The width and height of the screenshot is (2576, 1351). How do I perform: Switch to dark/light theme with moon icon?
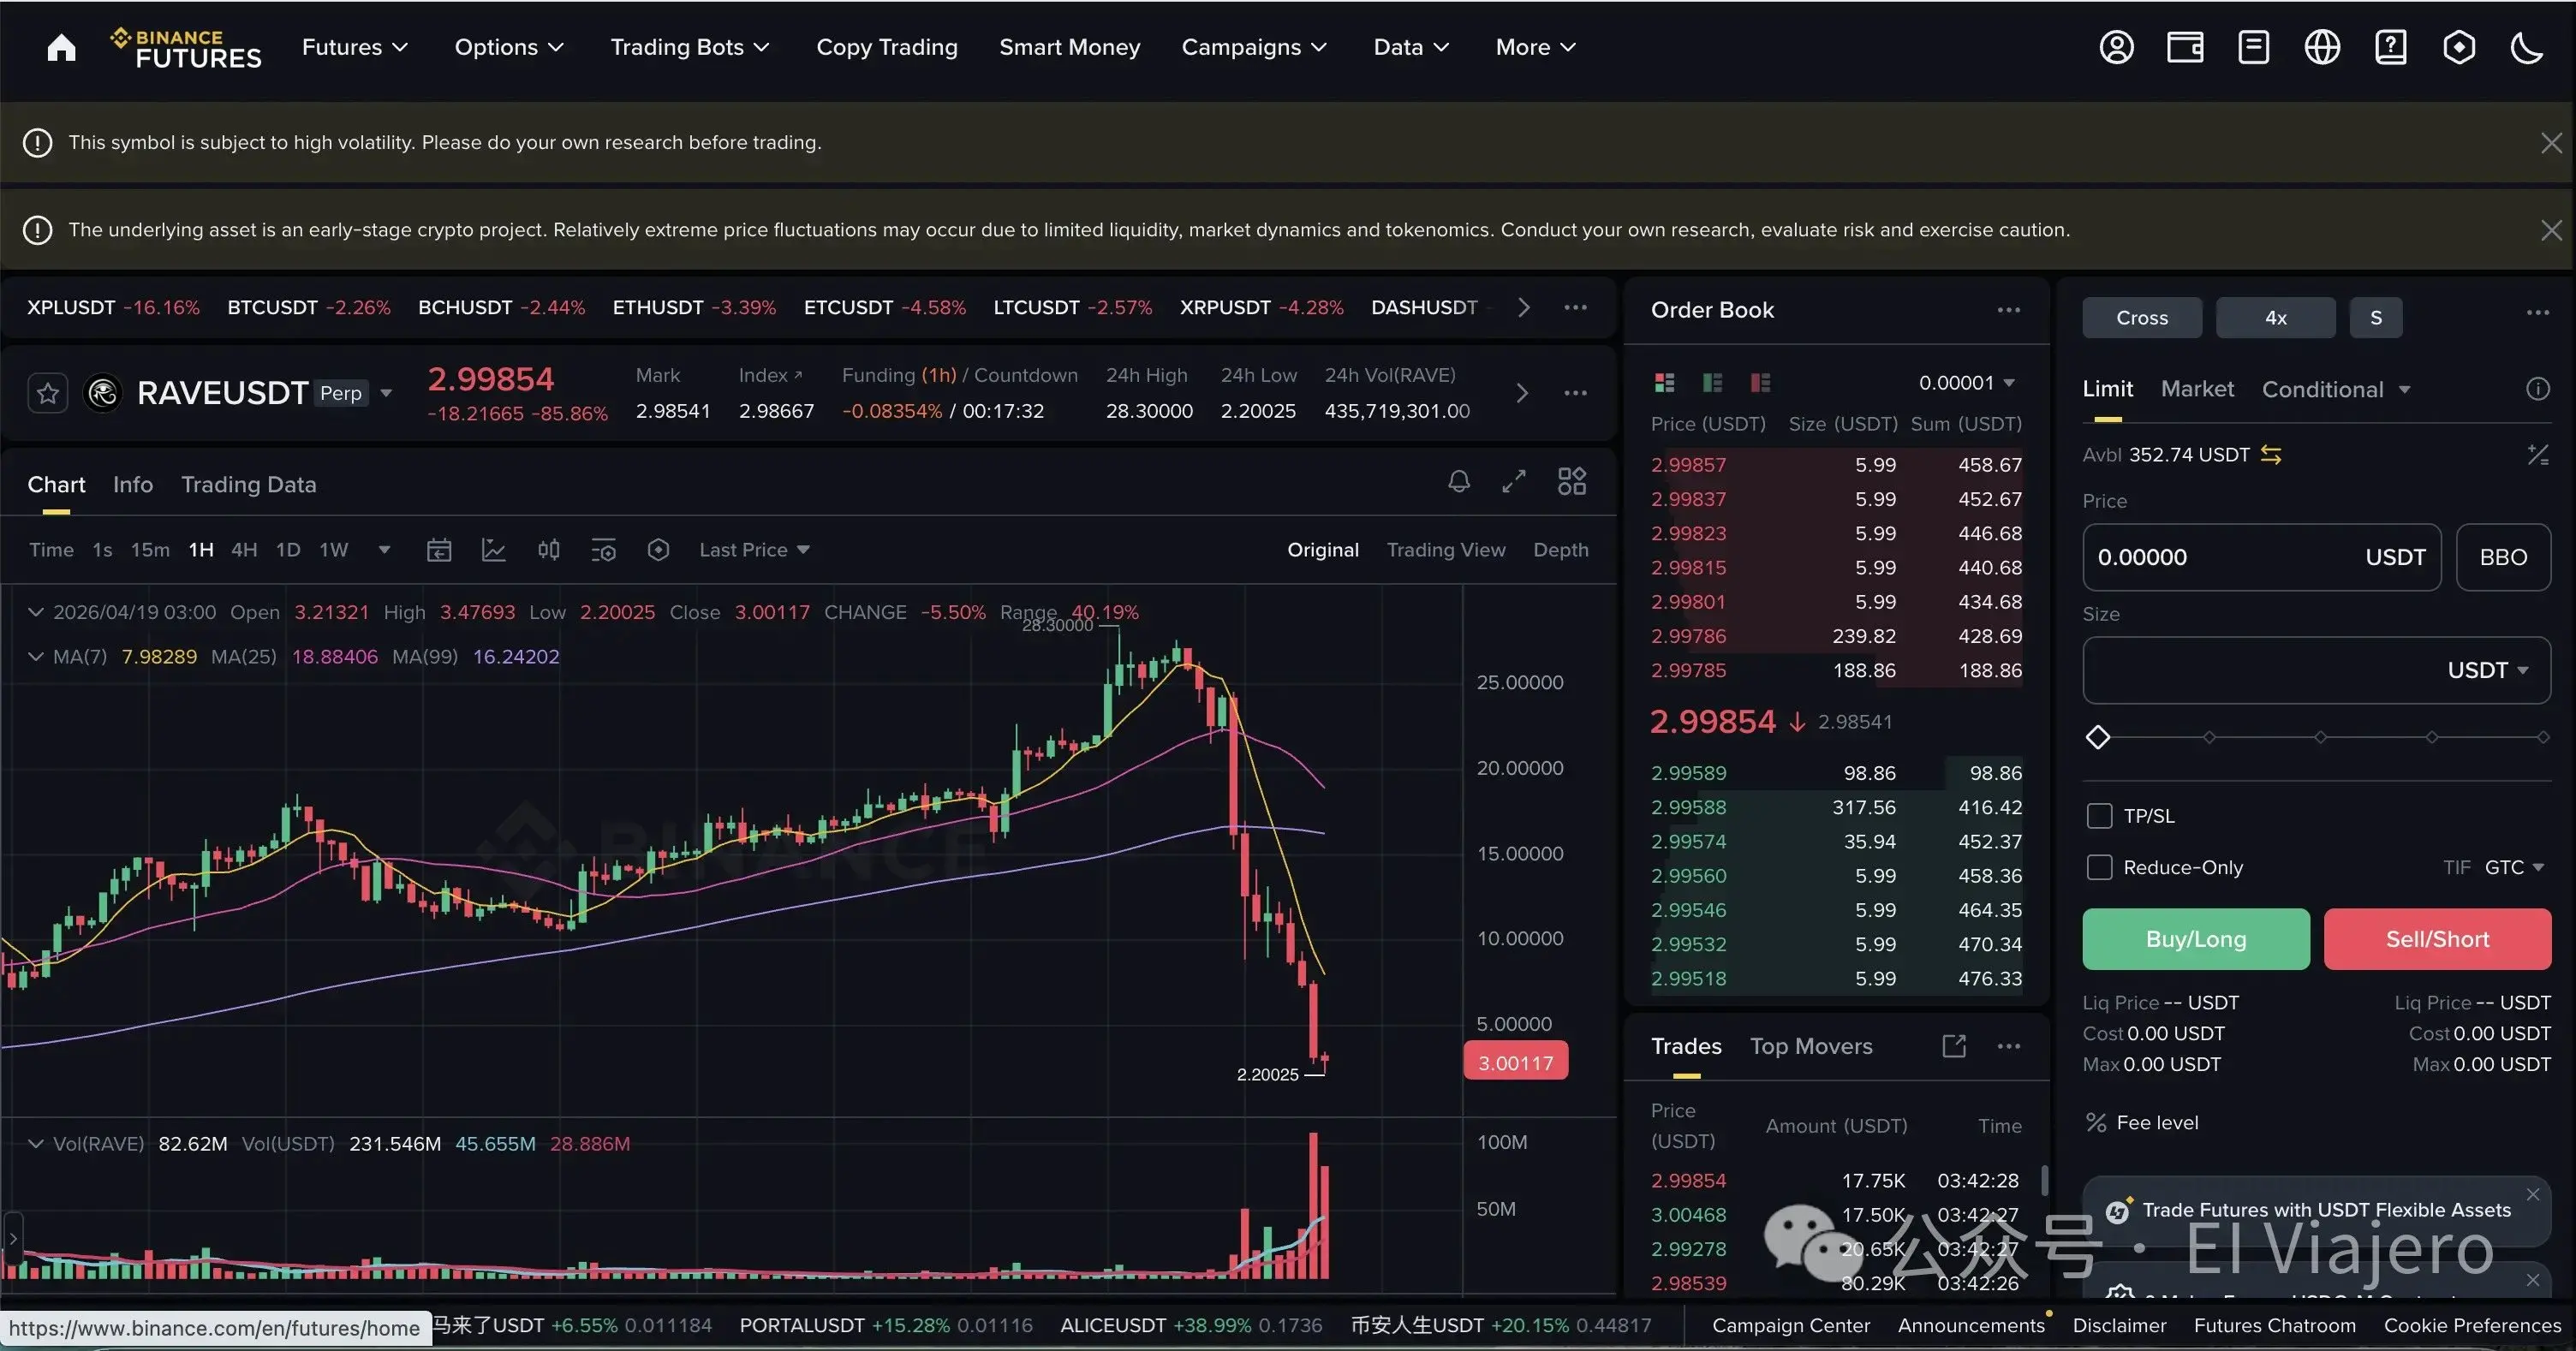(x=2528, y=47)
